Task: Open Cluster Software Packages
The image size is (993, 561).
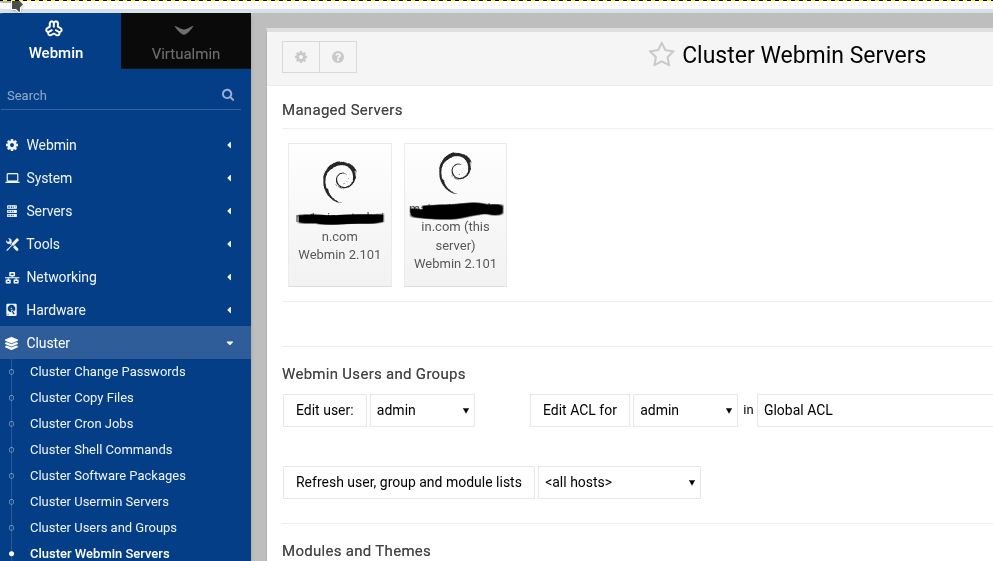Action: [x=108, y=476]
